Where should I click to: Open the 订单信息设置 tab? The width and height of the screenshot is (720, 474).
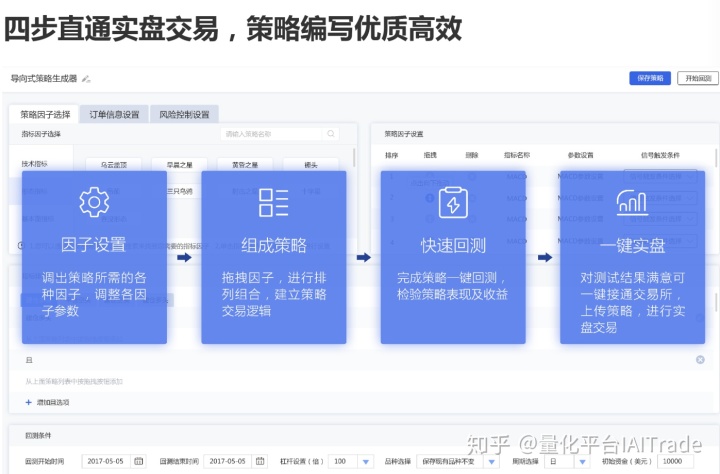(x=114, y=114)
